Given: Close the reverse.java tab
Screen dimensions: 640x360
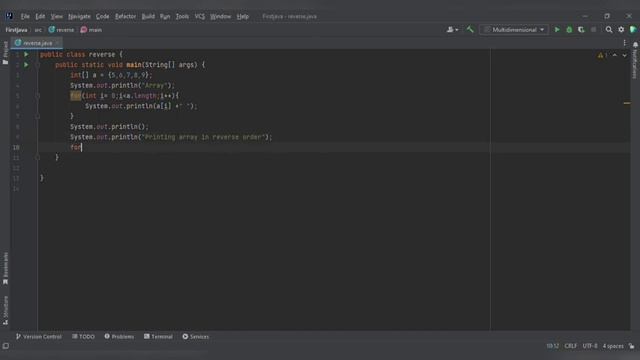Looking at the screenshot, I should coord(58,43).
